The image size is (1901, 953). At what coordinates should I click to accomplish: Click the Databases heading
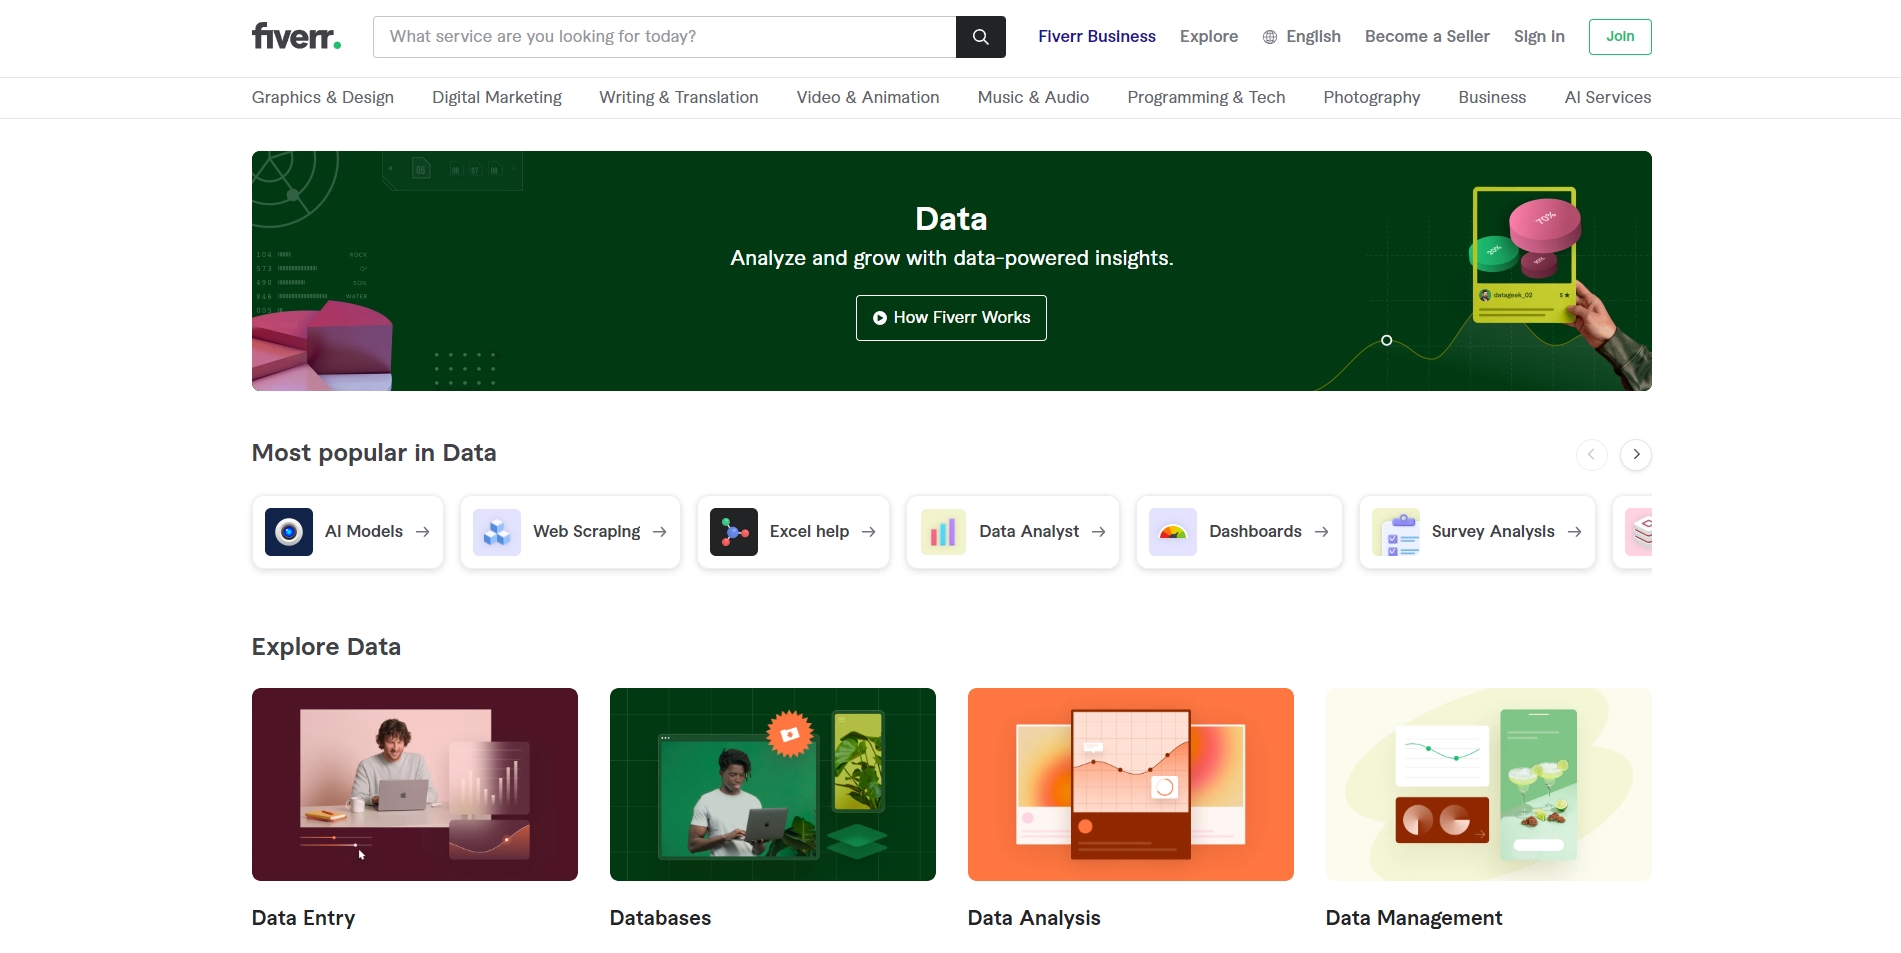[x=661, y=918]
